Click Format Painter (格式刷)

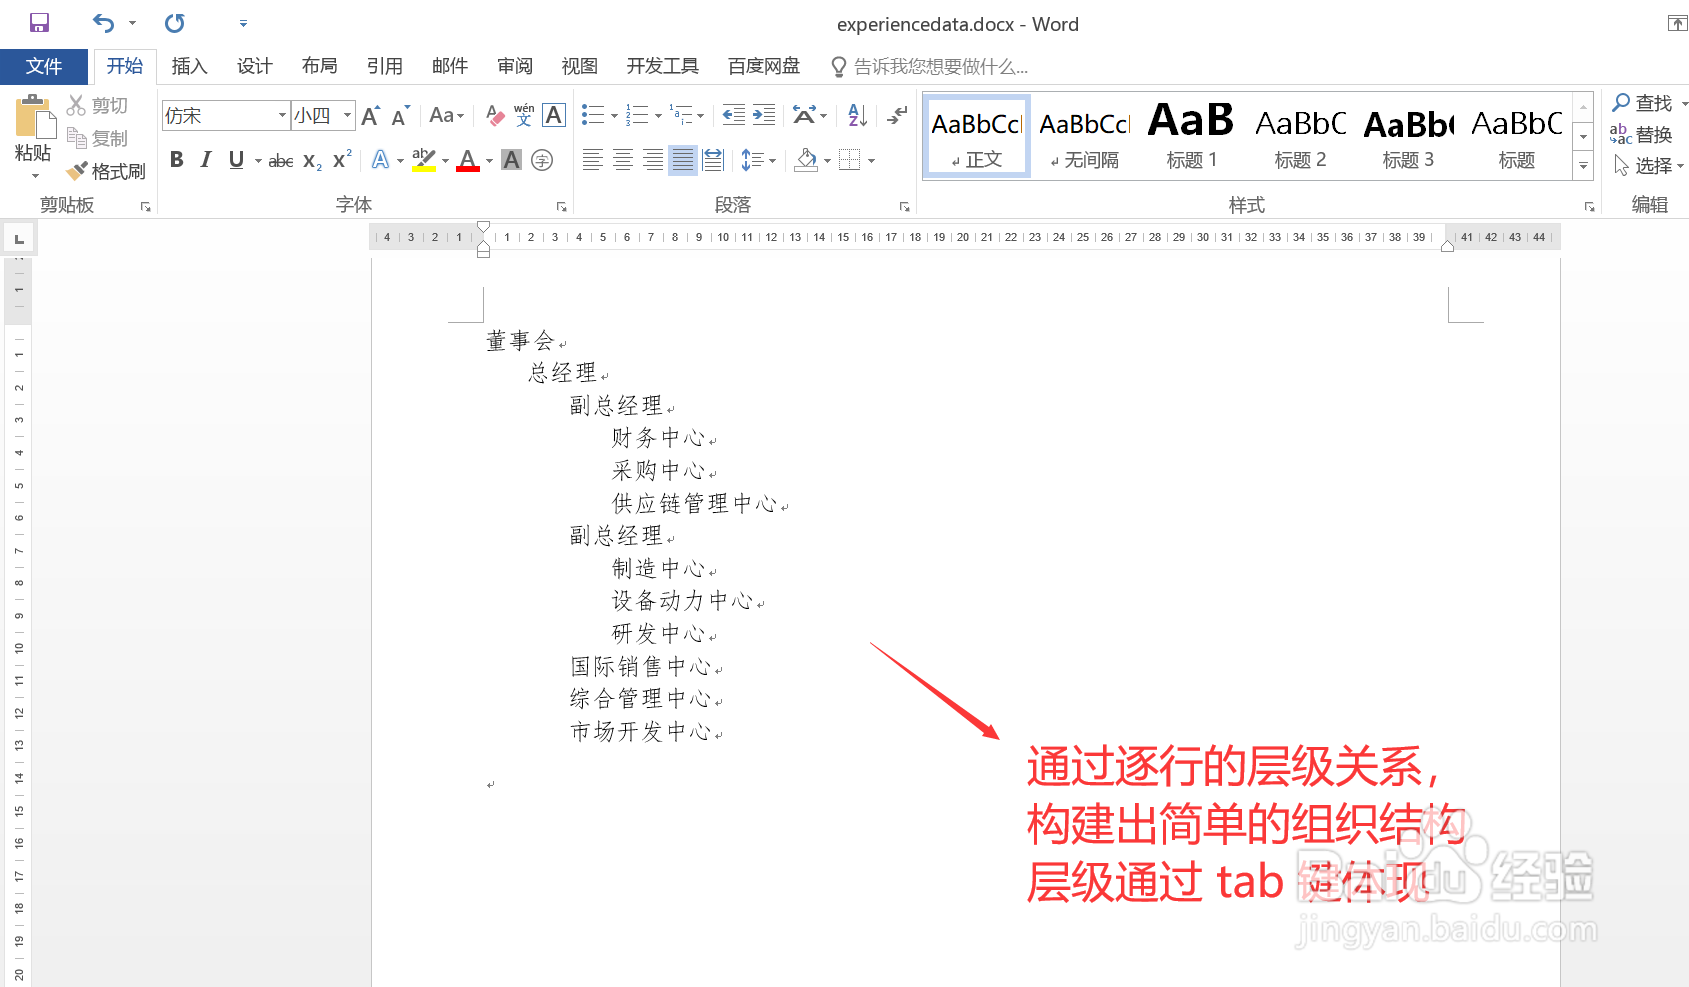(x=106, y=171)
